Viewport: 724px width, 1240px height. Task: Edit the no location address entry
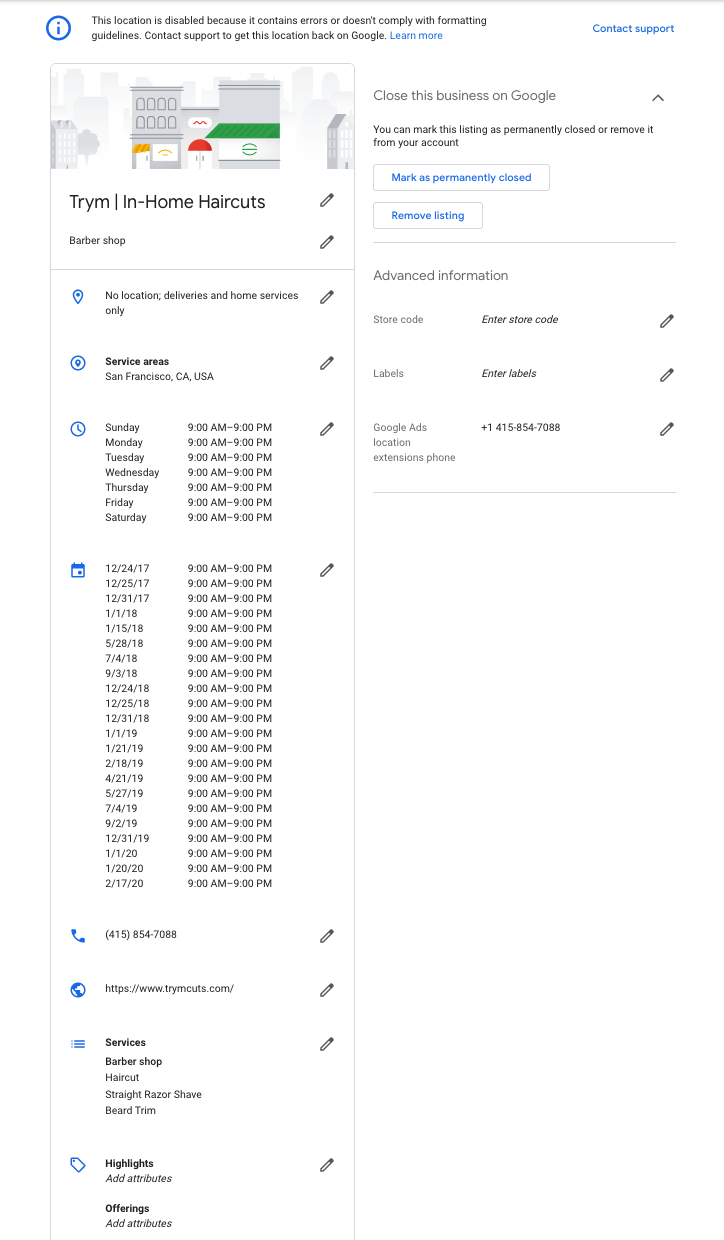pos(327,297)
